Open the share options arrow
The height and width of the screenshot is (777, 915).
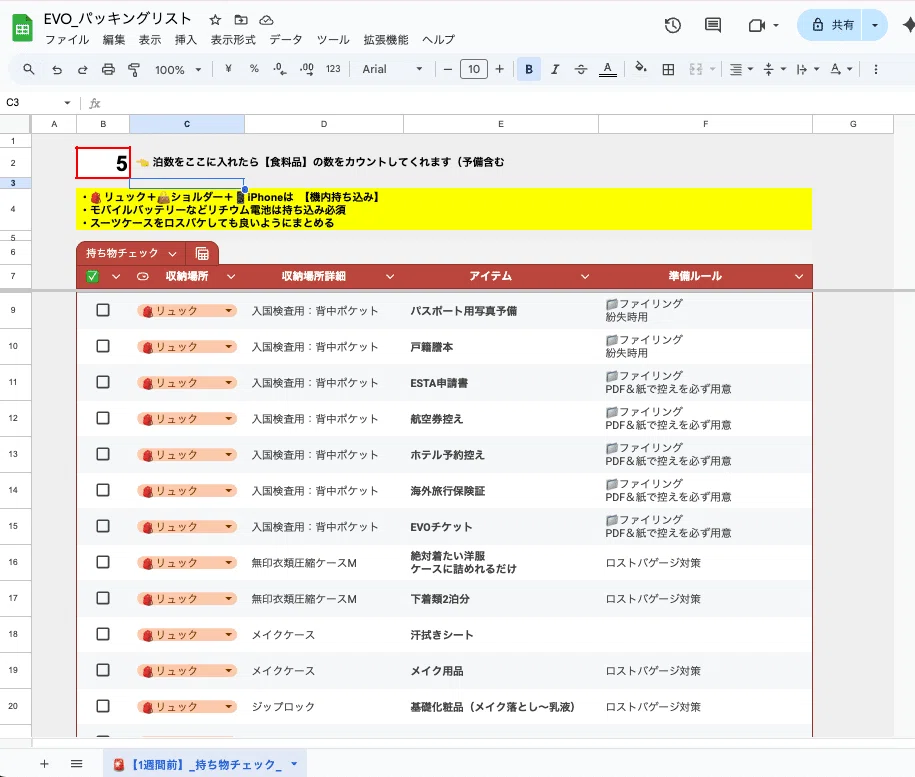click(x=875, y=25)
